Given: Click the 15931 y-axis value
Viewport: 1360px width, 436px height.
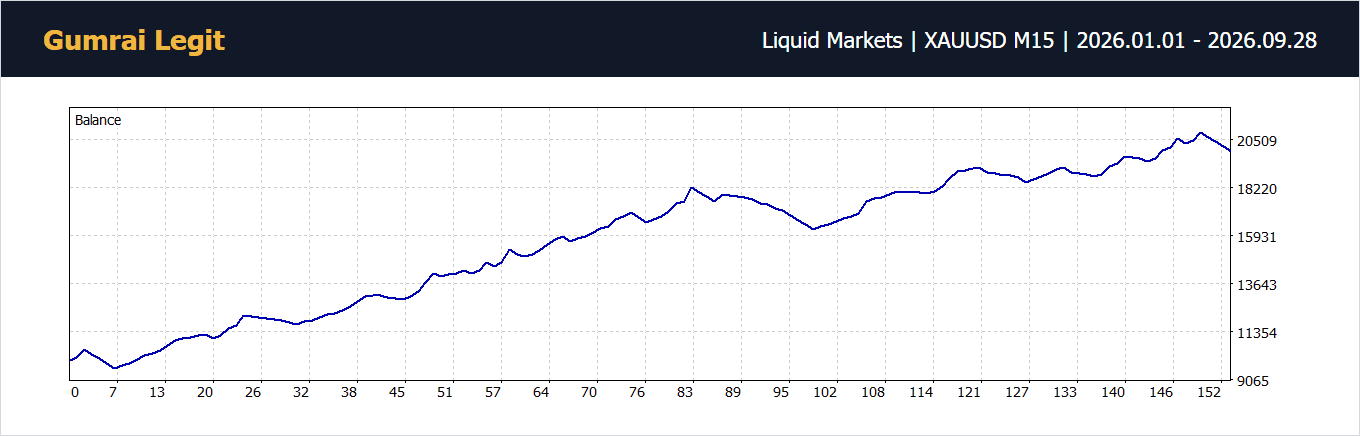Looking at the screenshot, I should [x=1258, y=237].
